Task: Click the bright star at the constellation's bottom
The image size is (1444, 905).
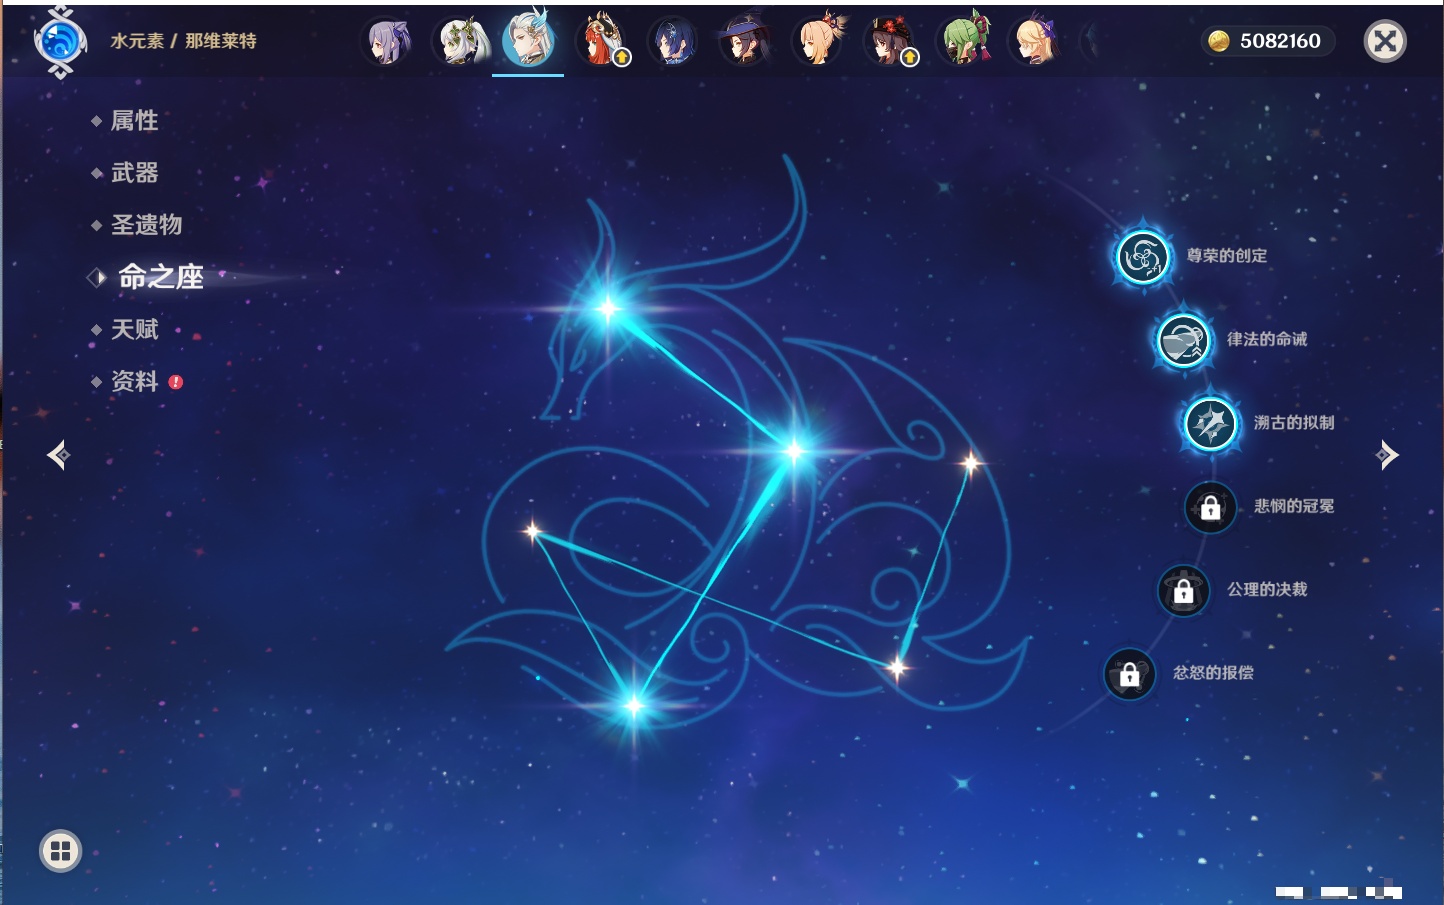Action: [x=633, y=706]
